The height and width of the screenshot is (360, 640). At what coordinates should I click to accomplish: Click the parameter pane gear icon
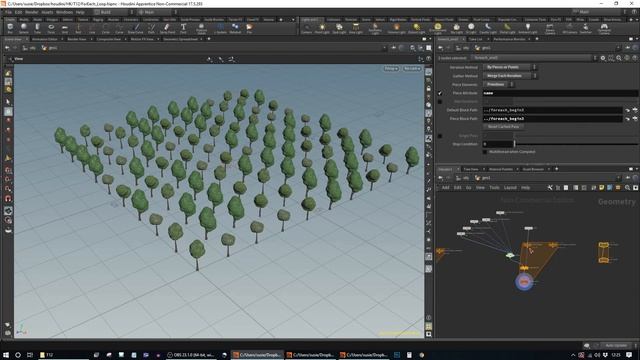(603, 58)
